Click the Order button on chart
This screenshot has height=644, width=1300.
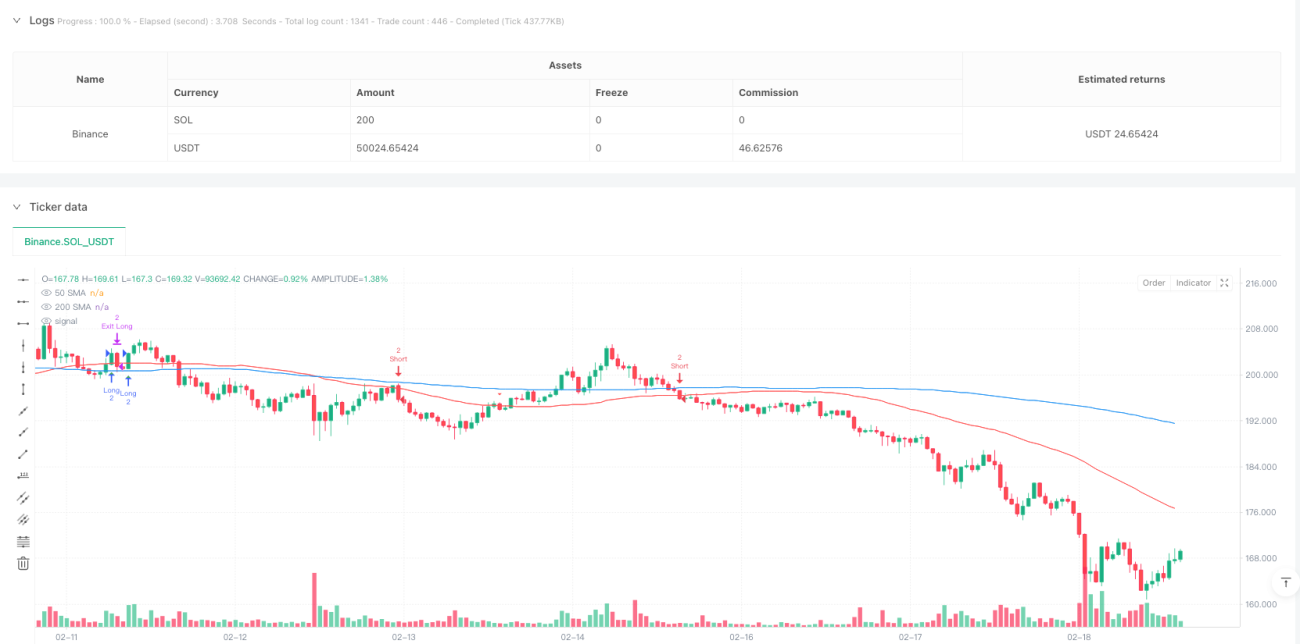[x=1154, y=283]
